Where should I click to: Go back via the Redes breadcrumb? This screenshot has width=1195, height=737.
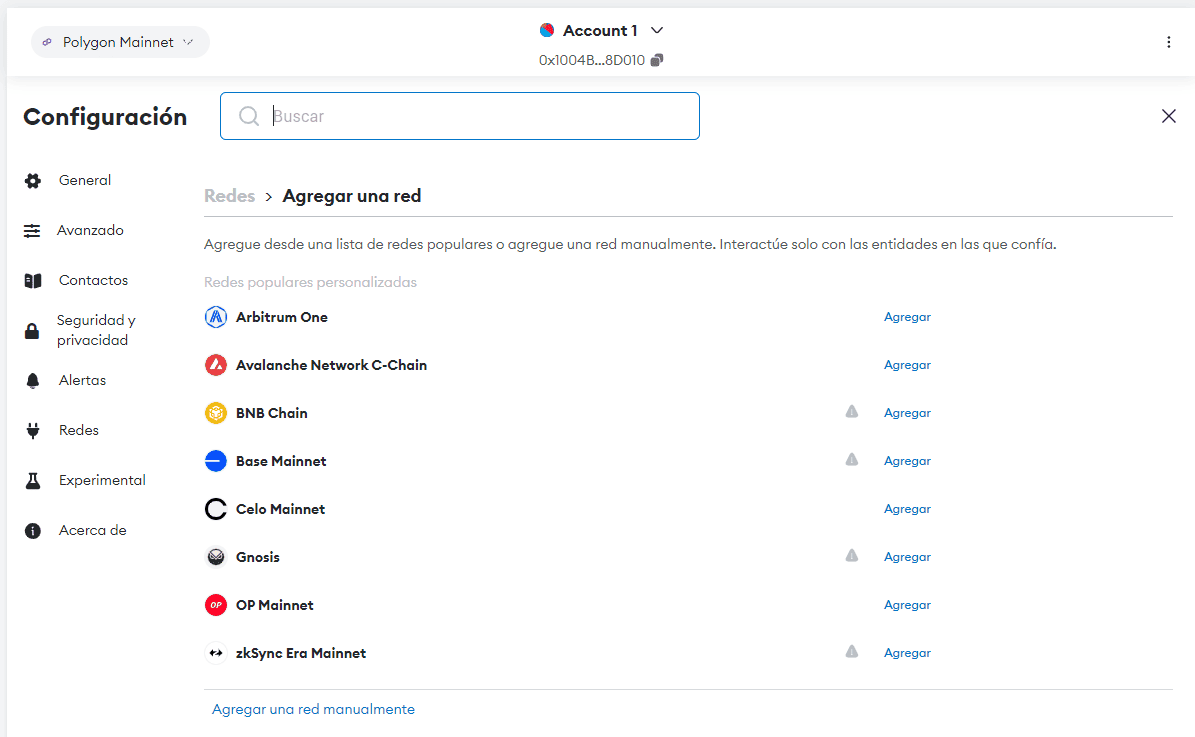click(x=229, y=196)
